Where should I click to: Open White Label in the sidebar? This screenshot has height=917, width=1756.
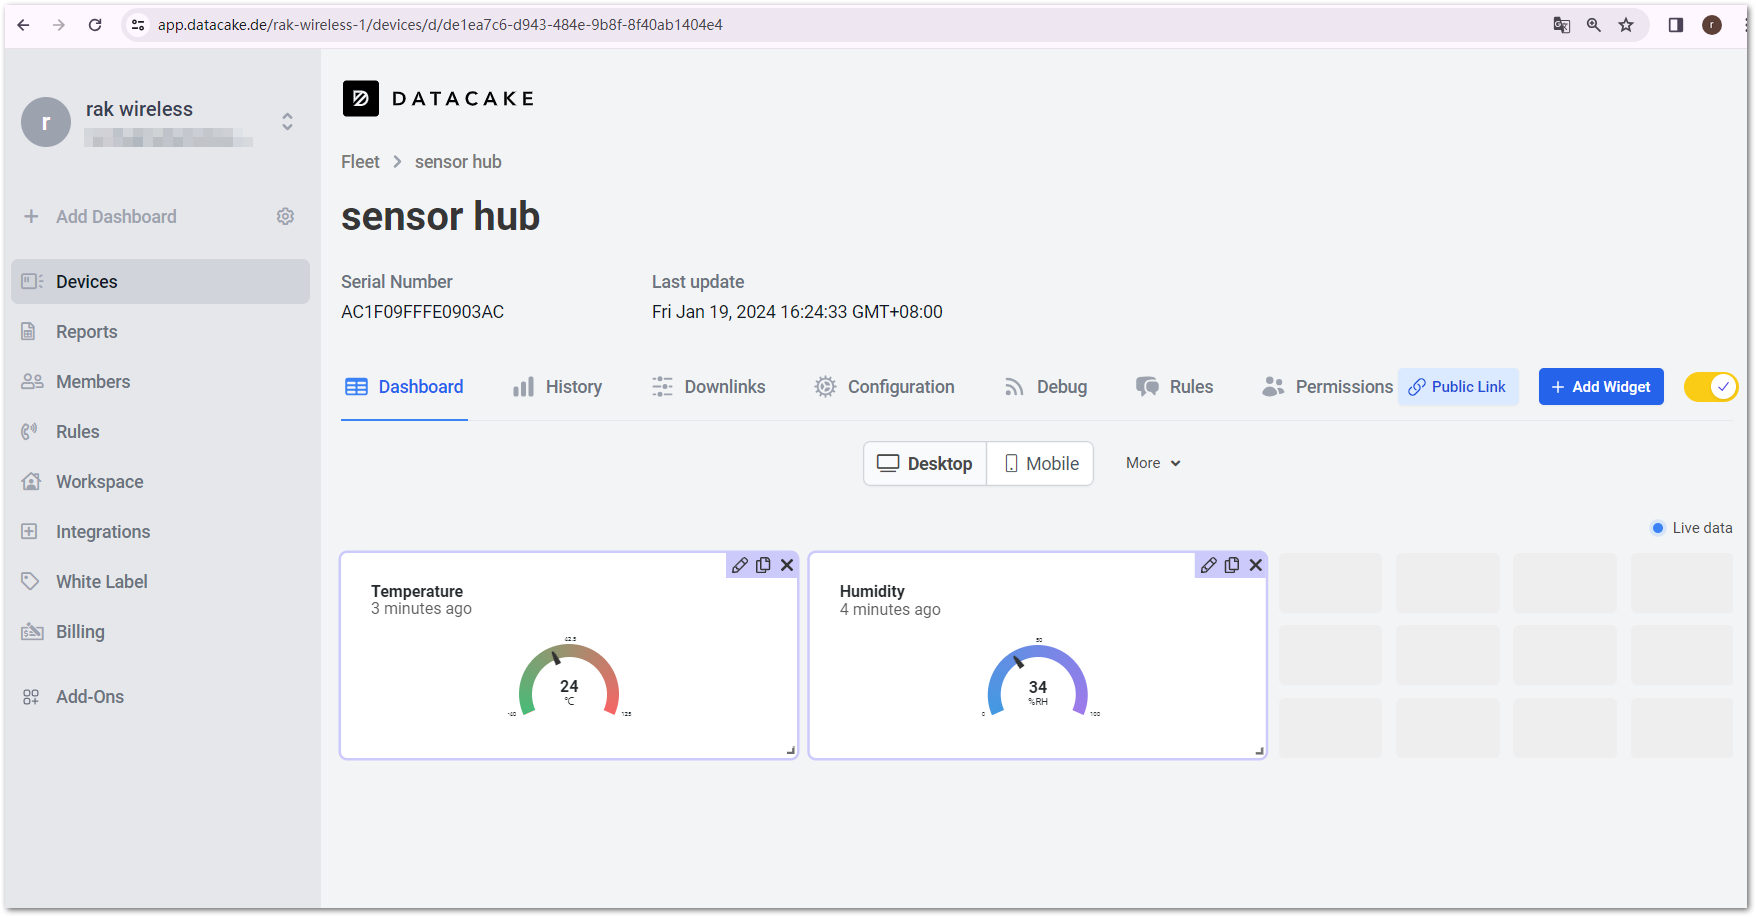160,582
